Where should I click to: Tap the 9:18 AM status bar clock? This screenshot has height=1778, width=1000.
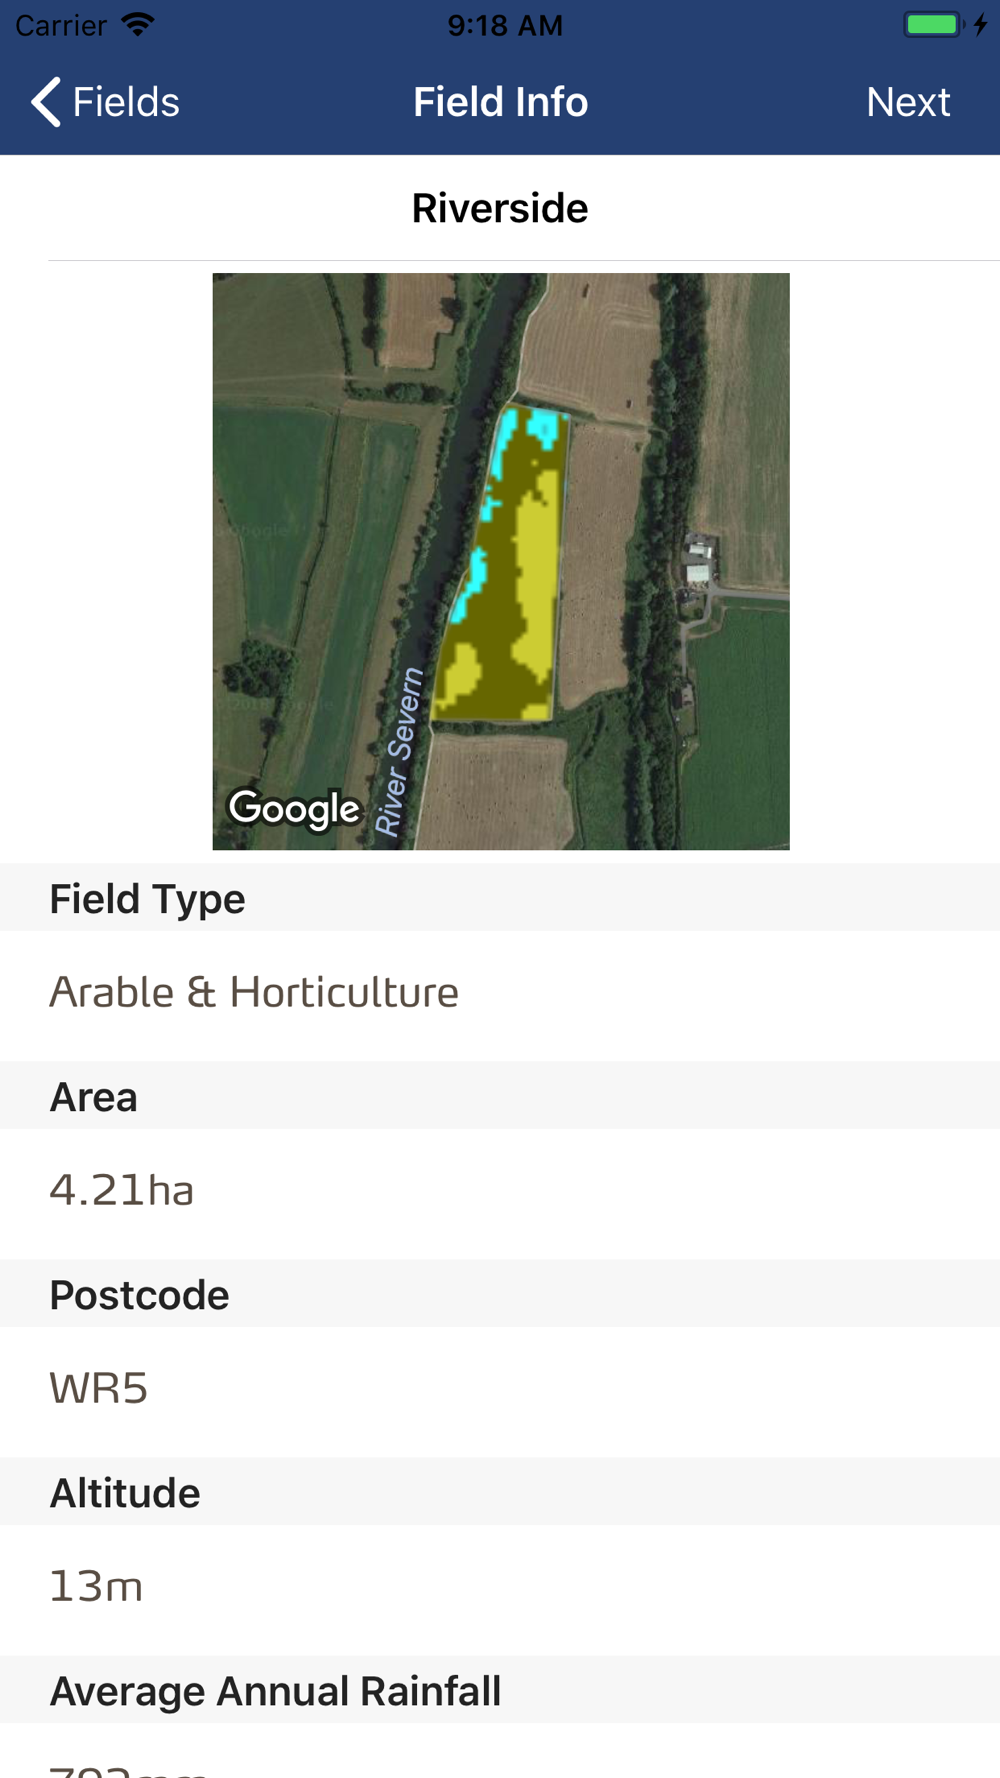point(505,25)
